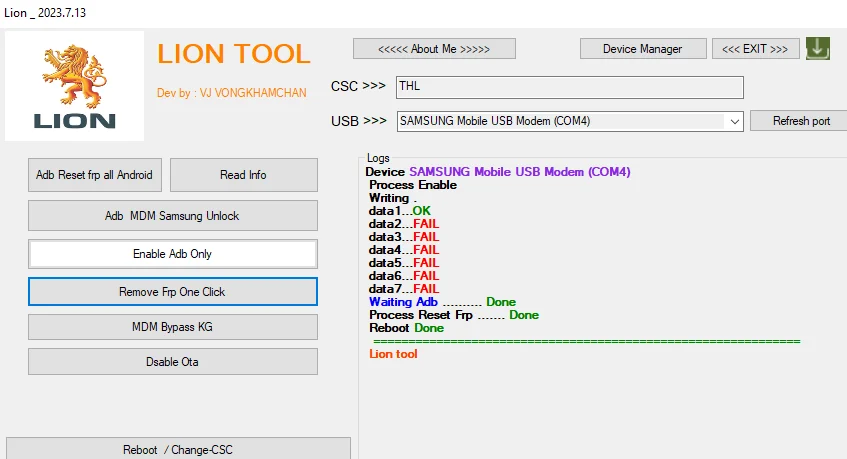Select the SAMSUNG Mobile USB Modem combo box
This screenshot has width=847, height=459.
569,122
